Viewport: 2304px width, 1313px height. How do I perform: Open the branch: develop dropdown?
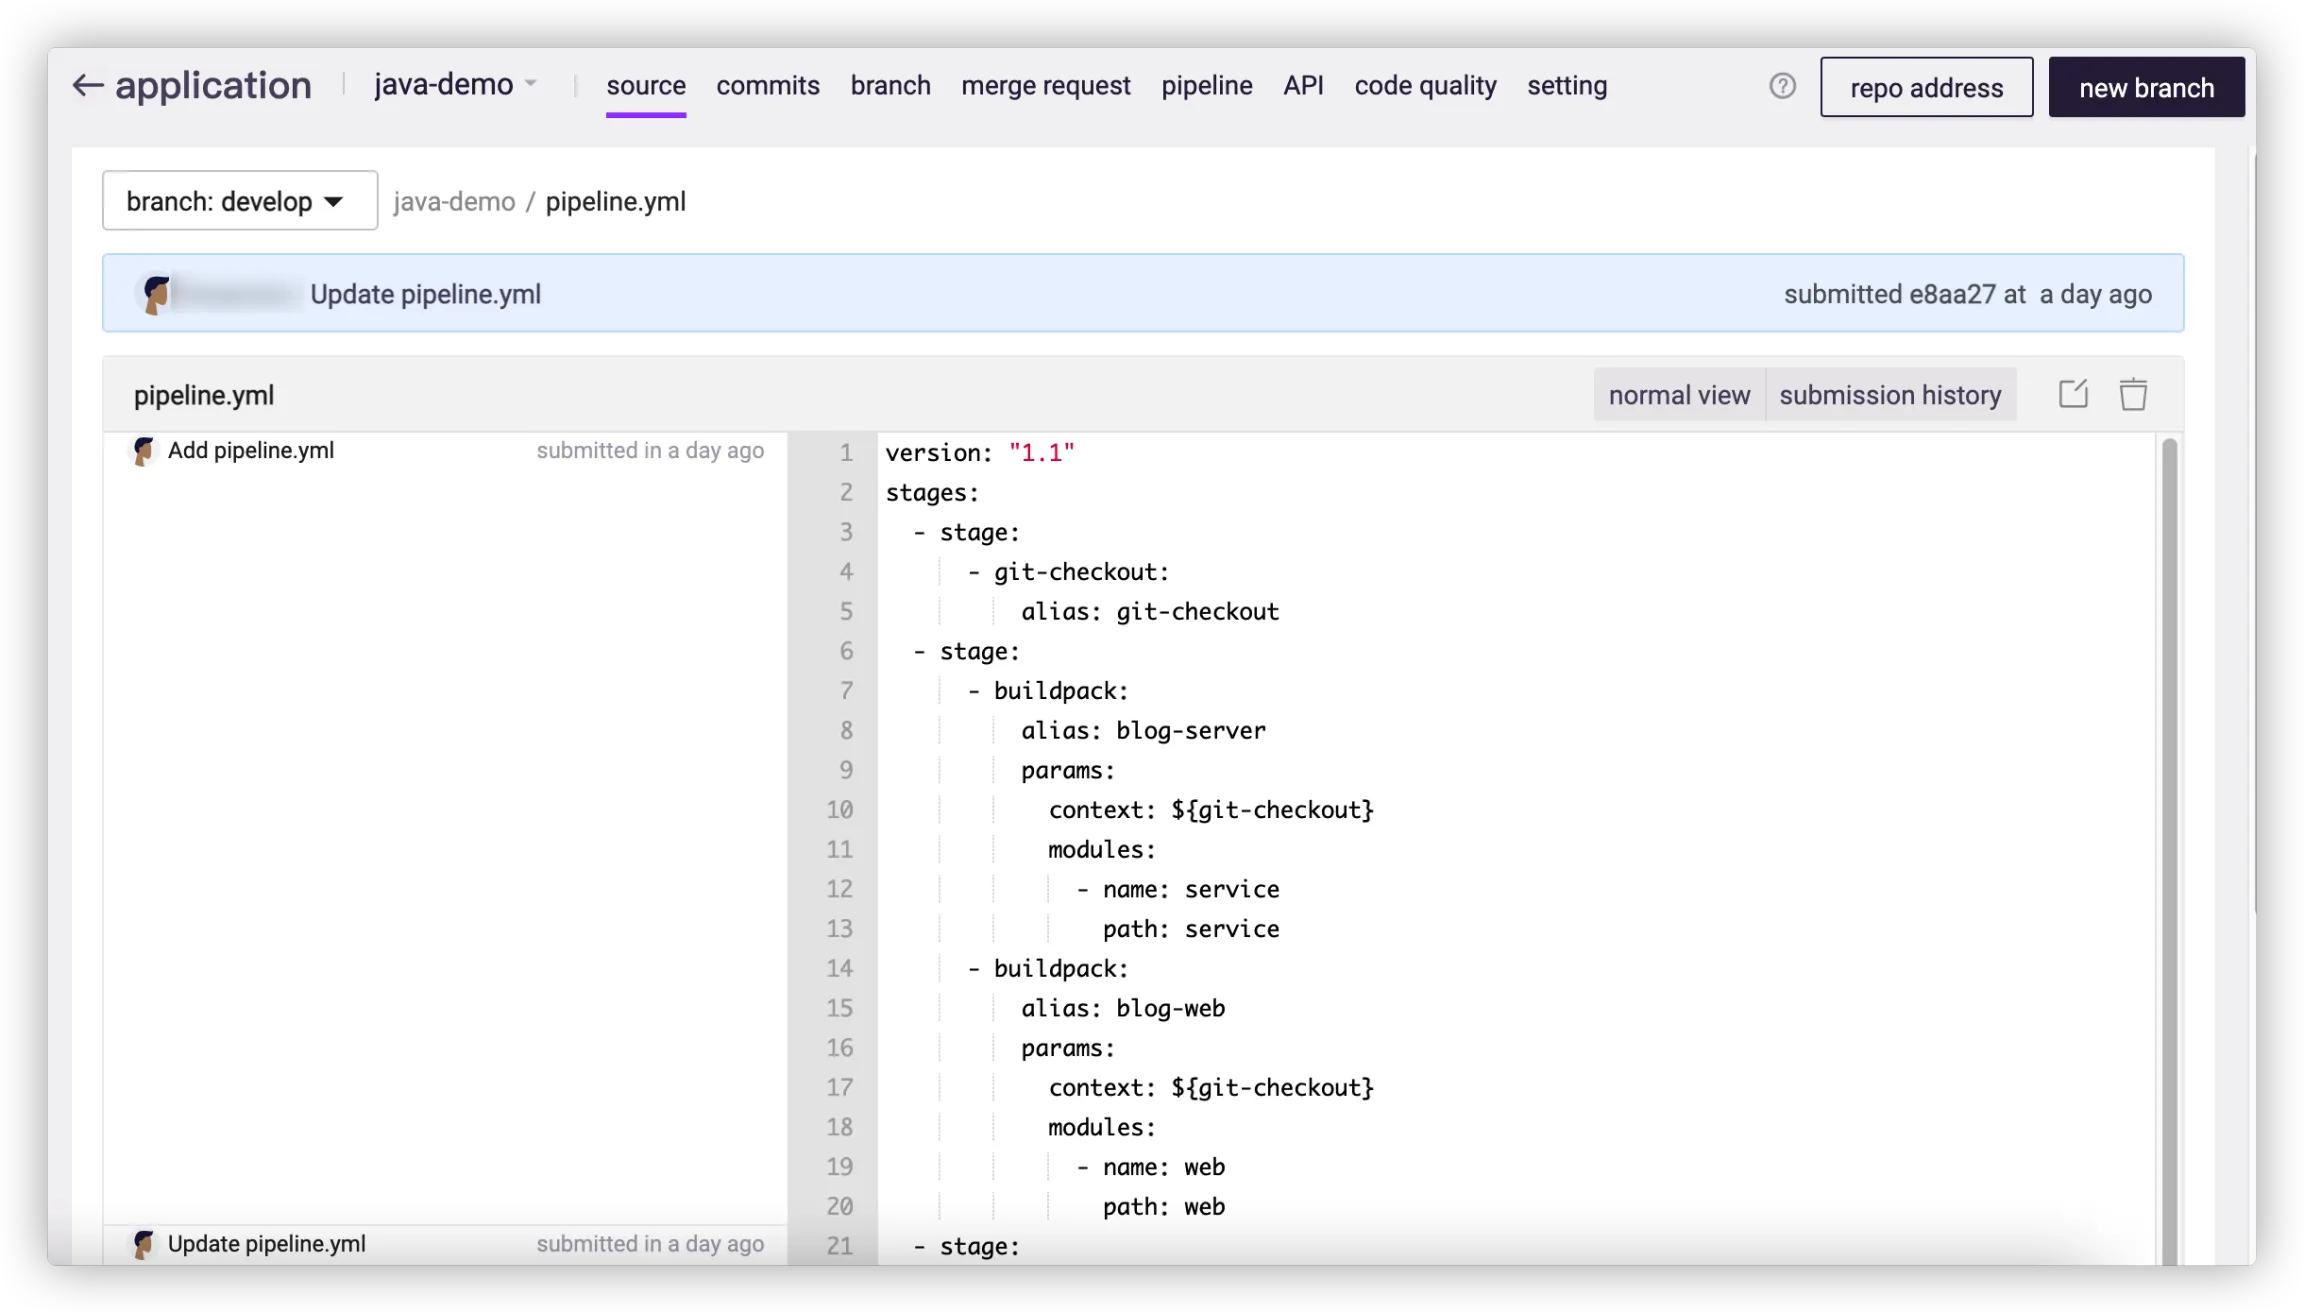239,201
